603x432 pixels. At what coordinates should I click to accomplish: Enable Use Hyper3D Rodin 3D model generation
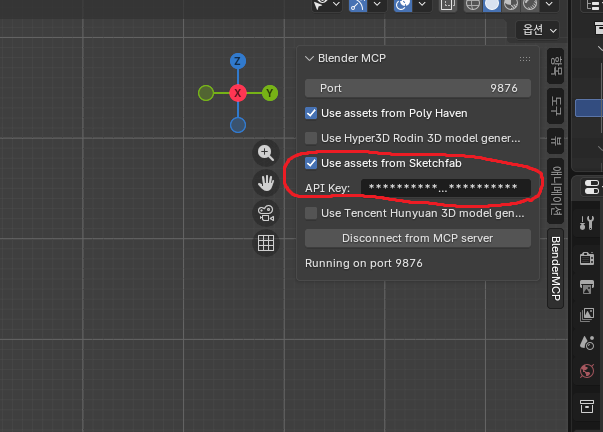coord(311,138)
